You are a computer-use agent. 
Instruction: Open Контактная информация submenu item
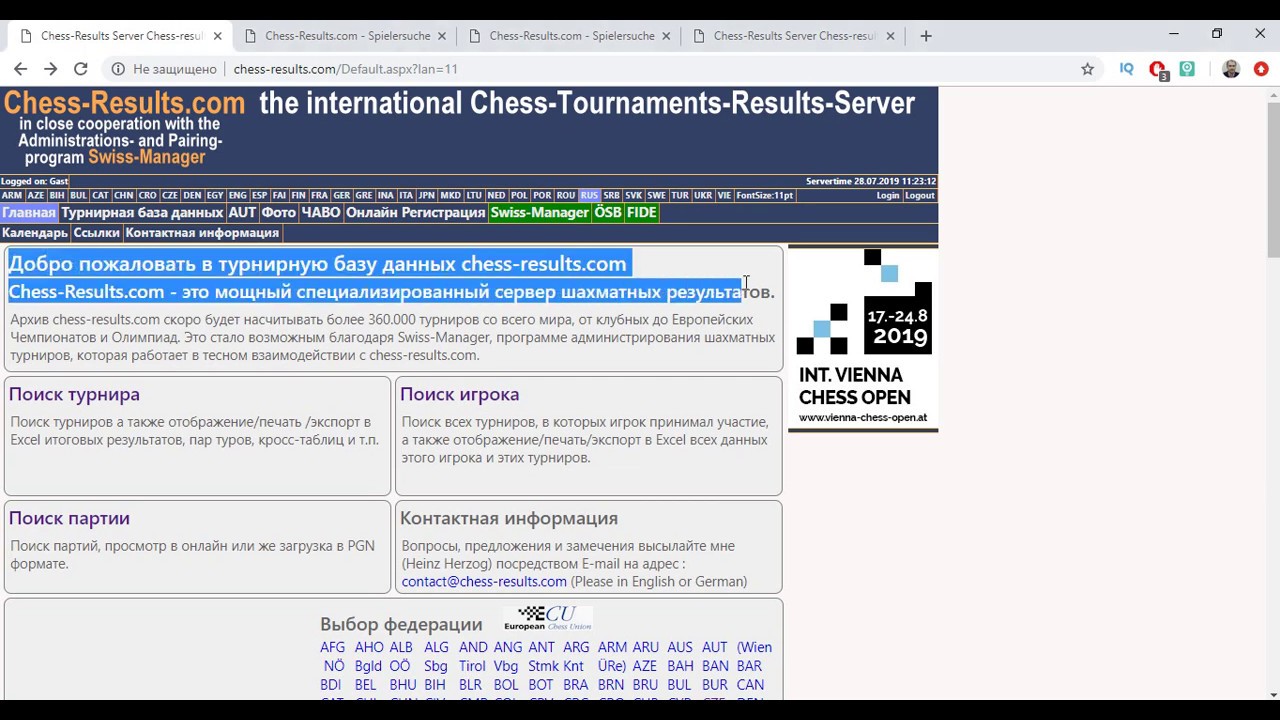(x=202, y=233)
